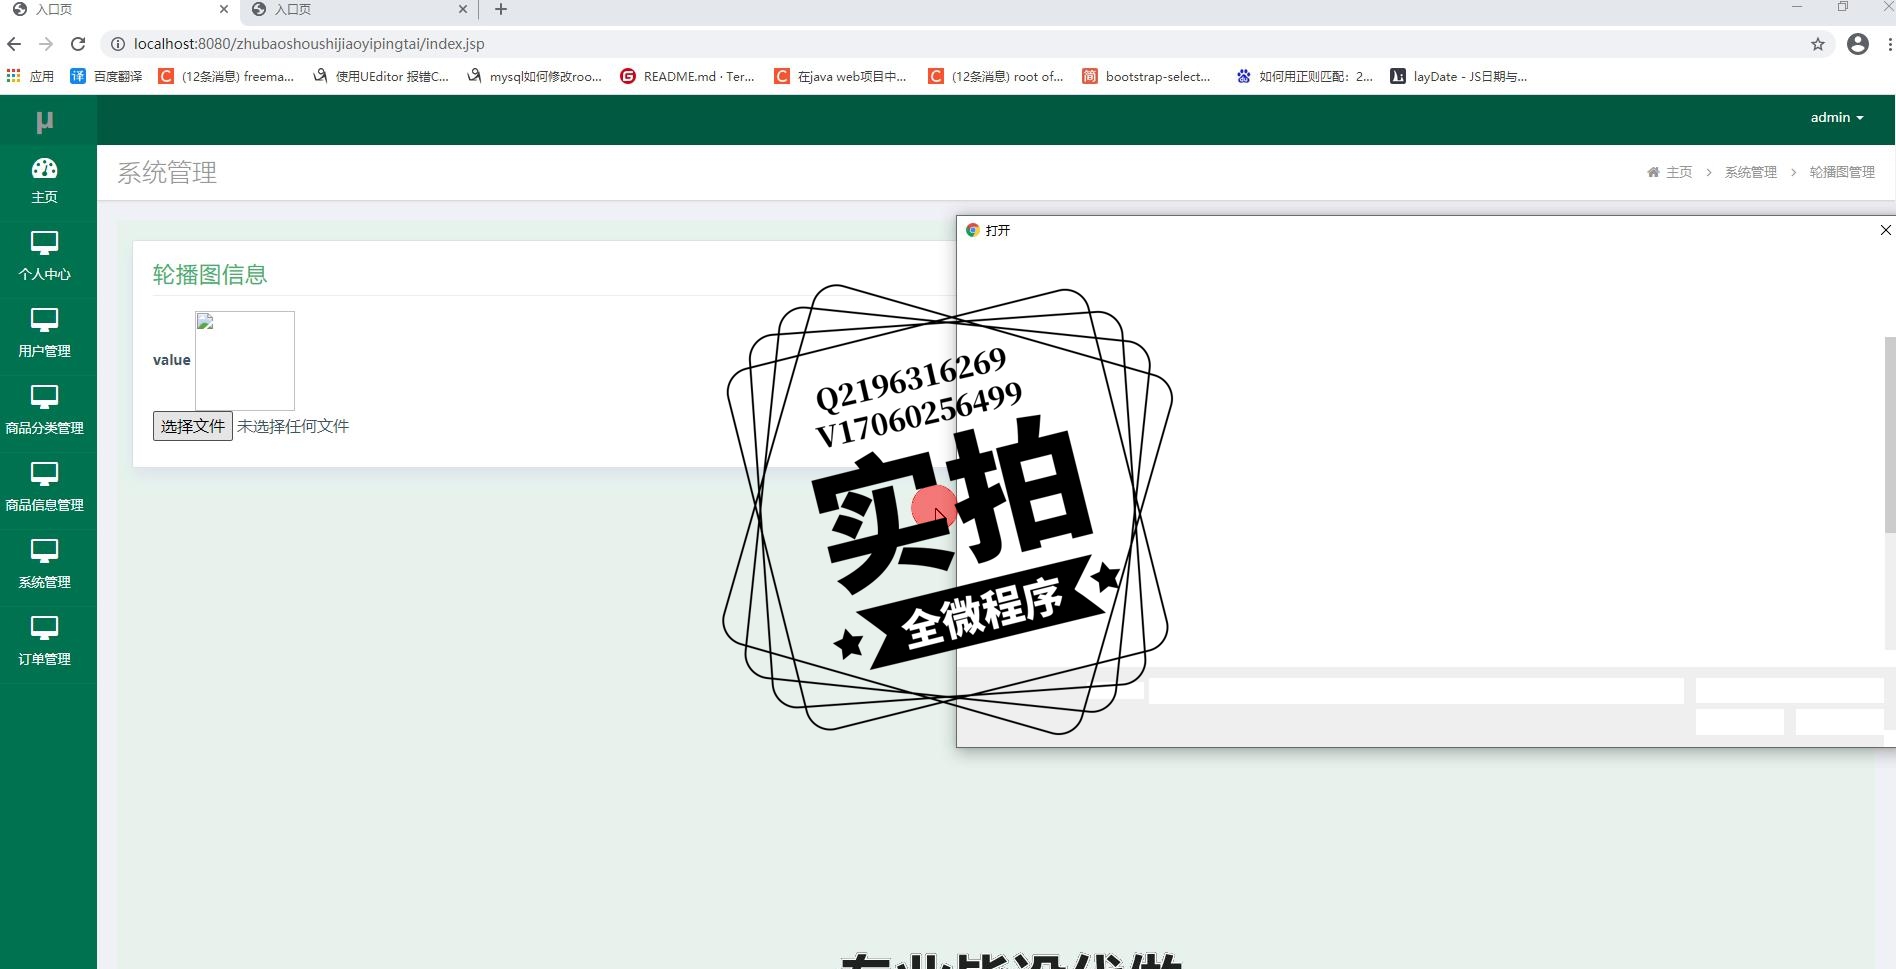Open the 主页 dashboard in the sidebar

pyautogui.click(x=45, y=181)
